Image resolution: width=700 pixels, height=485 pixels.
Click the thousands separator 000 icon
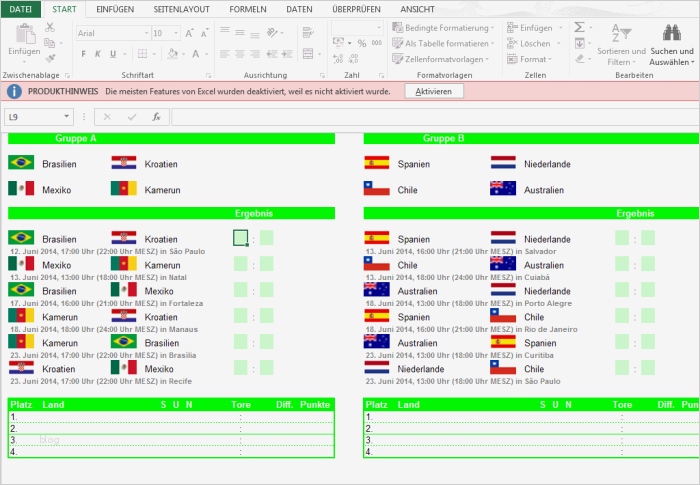click(x=377, y=43)
